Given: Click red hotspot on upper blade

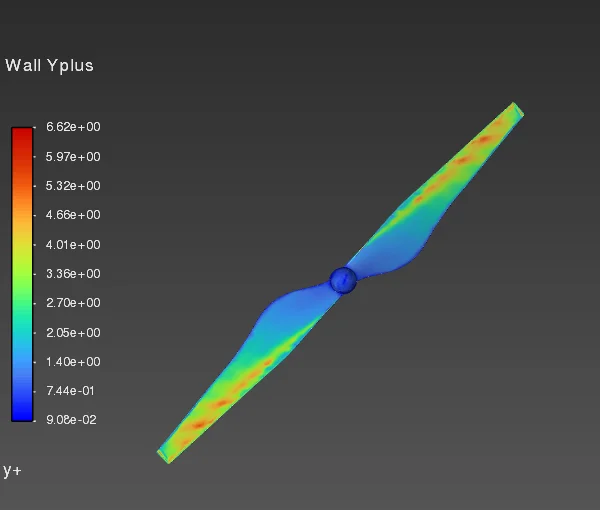Looking at the screenshot, I should coord(484,139).
